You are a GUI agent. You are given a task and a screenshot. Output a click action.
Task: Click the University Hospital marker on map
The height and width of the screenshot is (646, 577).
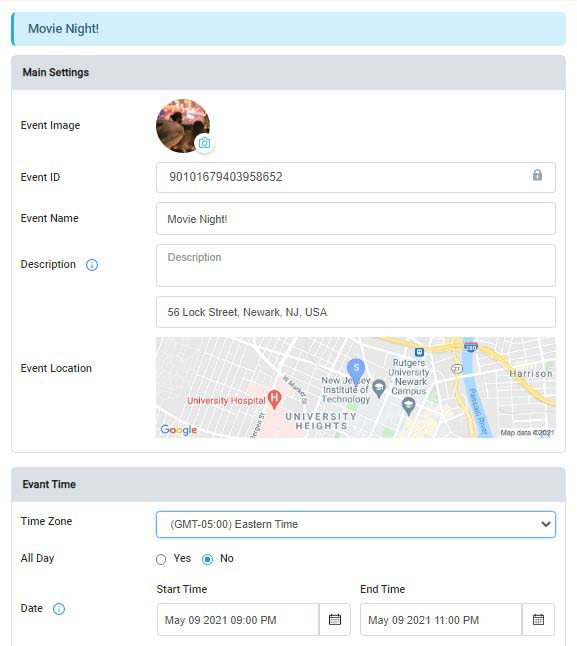click(274, 399)
